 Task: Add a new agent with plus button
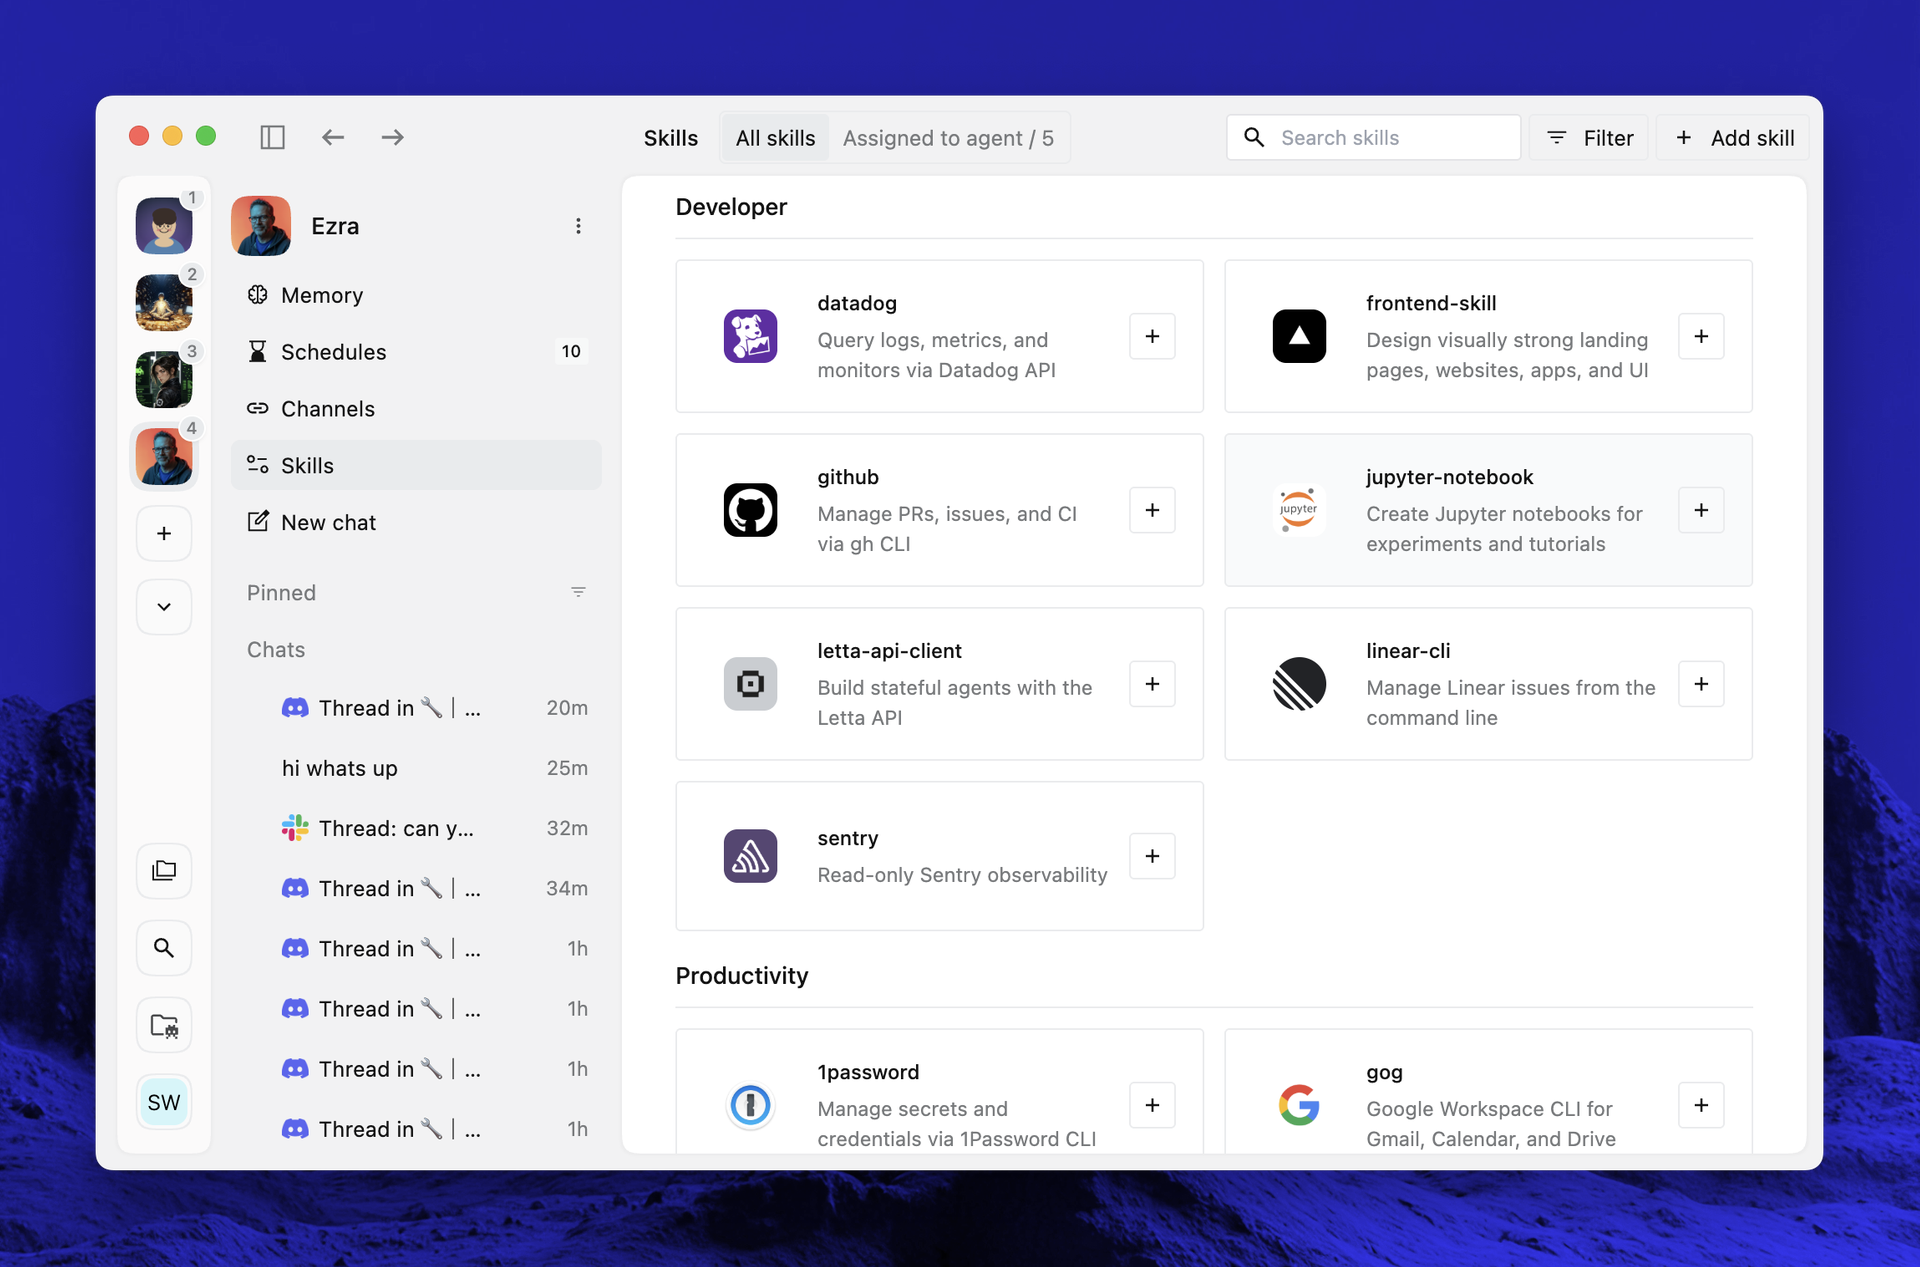click(x=164, y=533)
